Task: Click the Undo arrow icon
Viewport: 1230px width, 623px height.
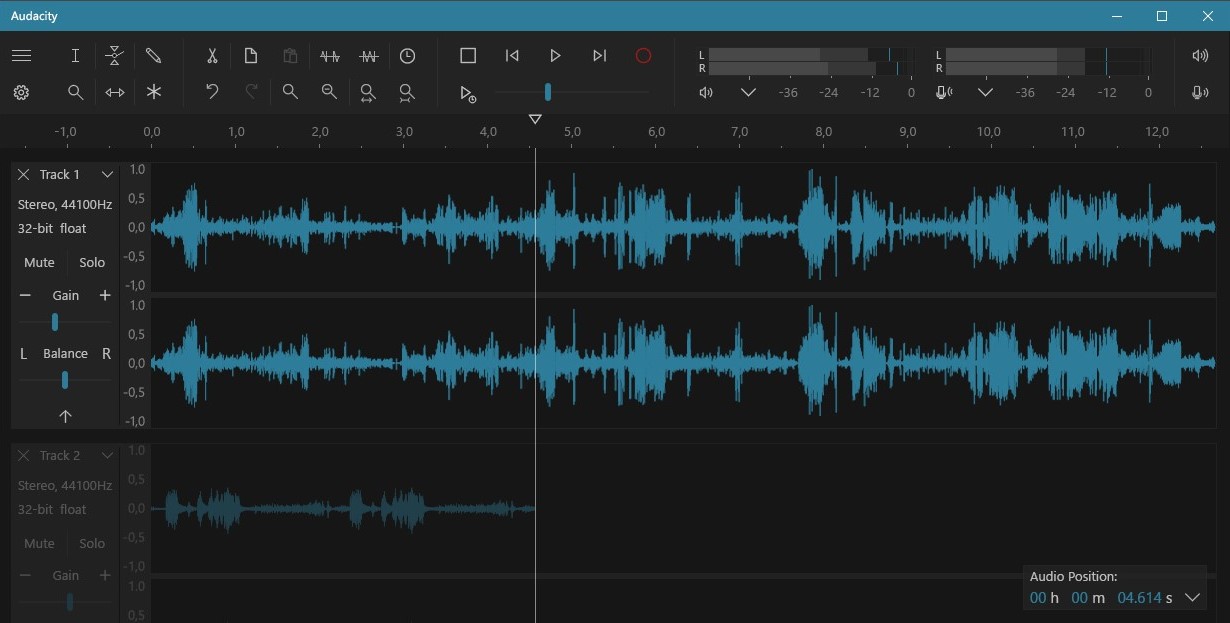Action: (212, 92)
